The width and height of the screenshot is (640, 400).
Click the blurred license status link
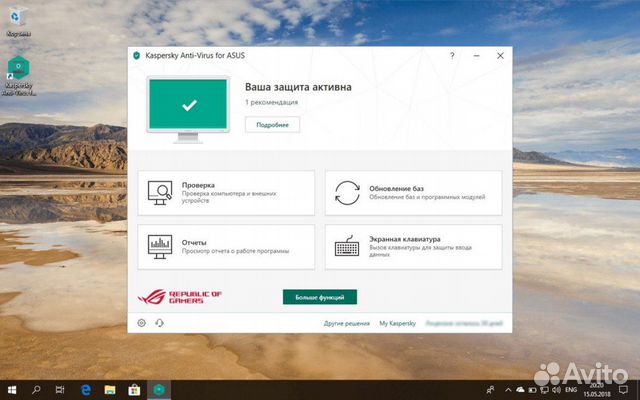[464, 323]
